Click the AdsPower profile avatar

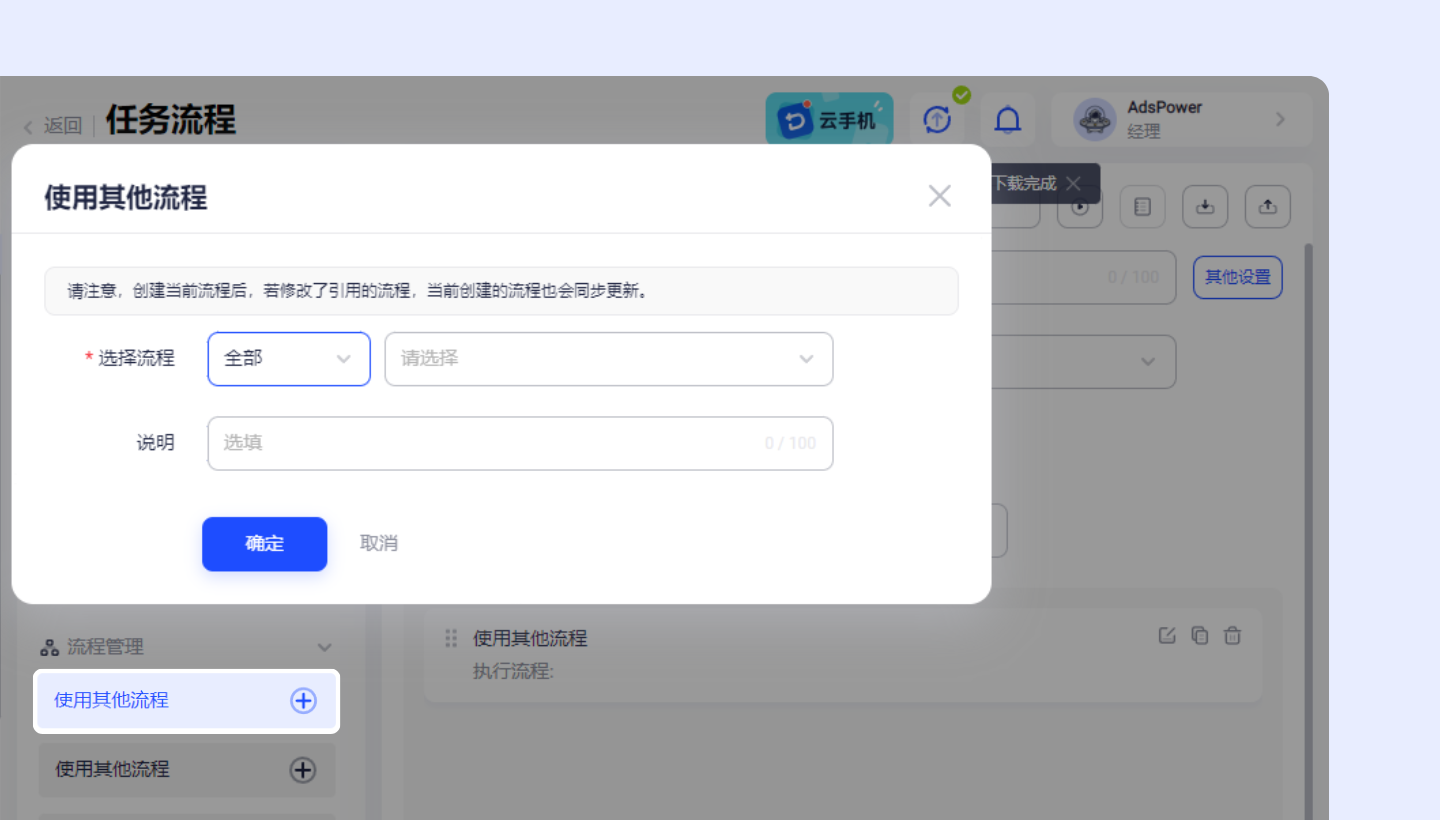point(1094,120)
